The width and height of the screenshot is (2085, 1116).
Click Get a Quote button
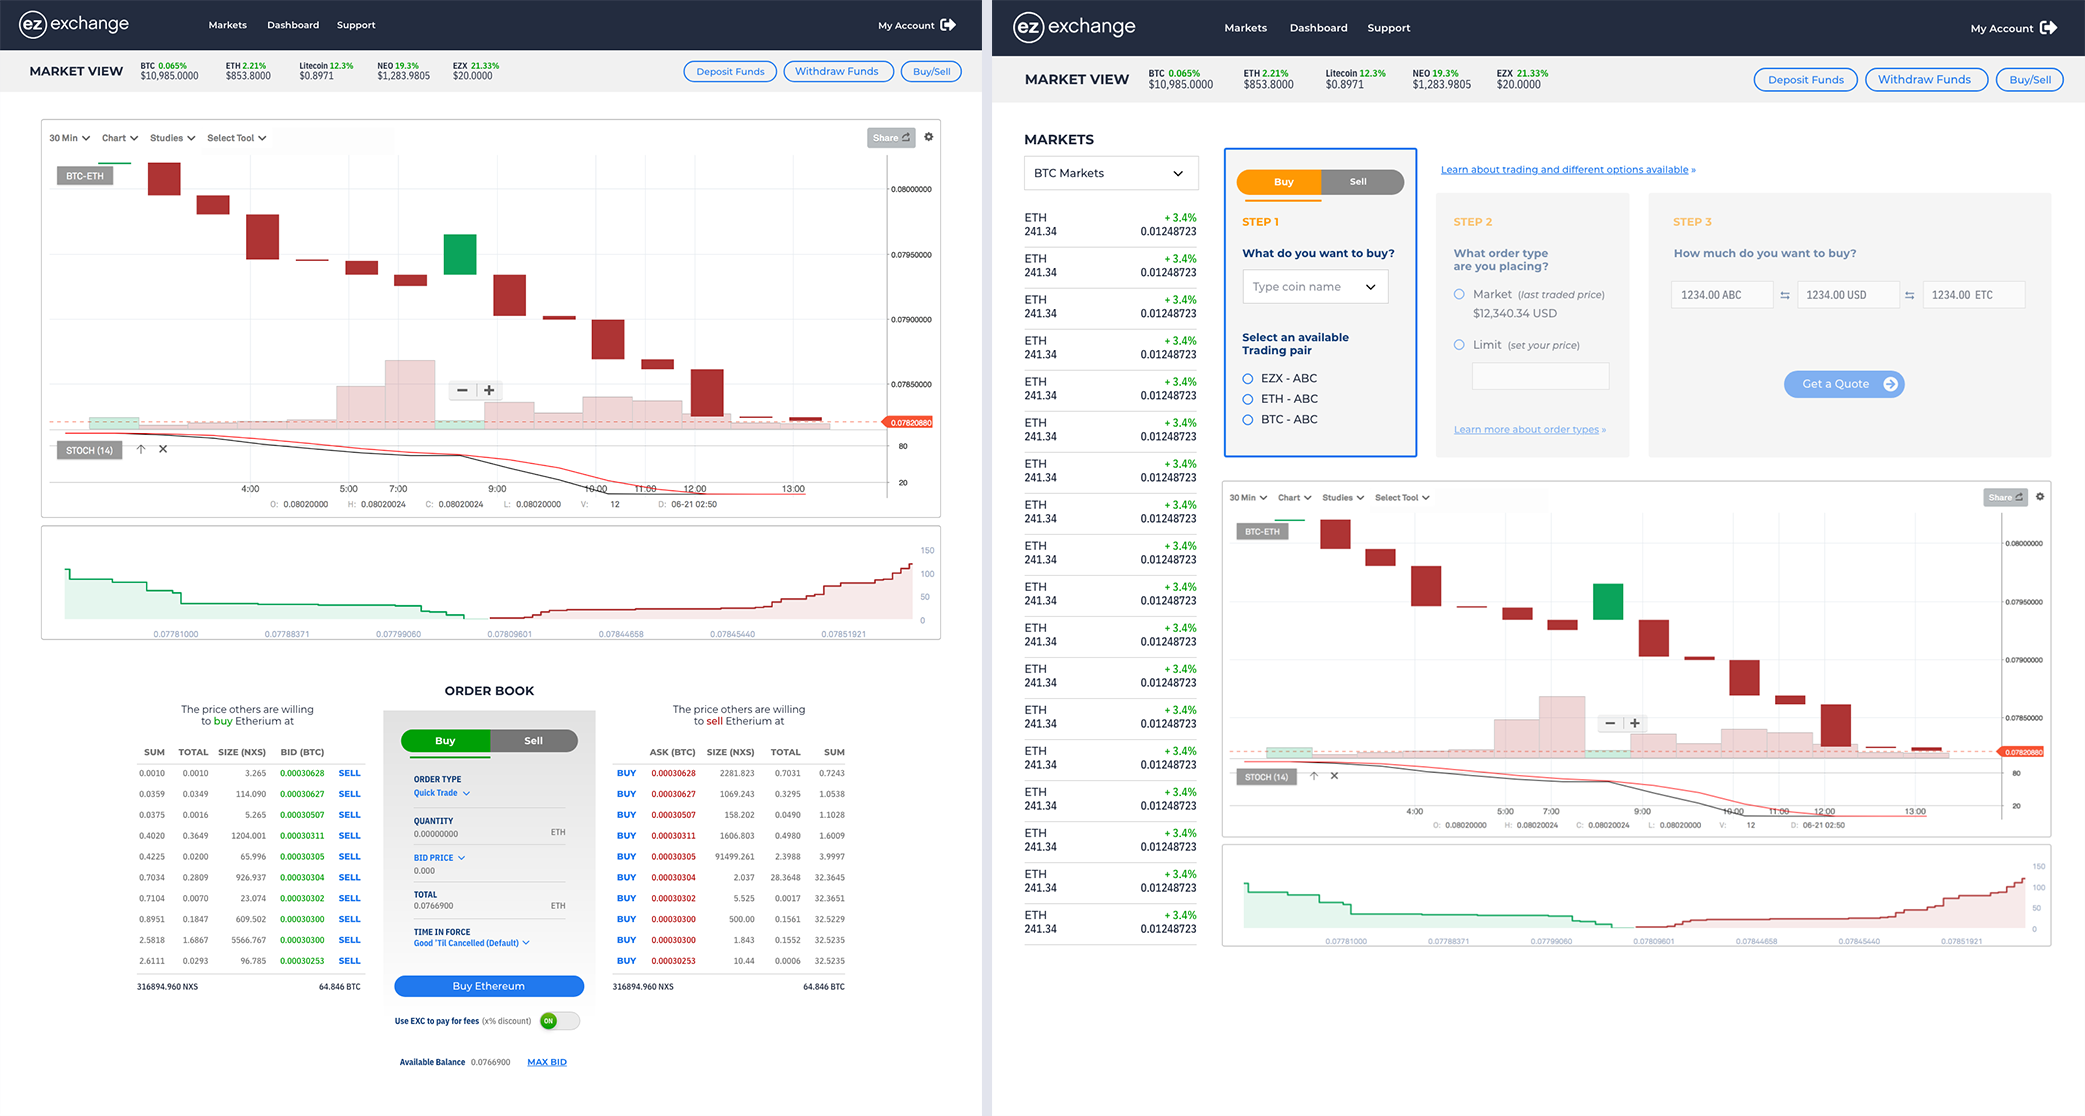click(x=1844, y=384)
